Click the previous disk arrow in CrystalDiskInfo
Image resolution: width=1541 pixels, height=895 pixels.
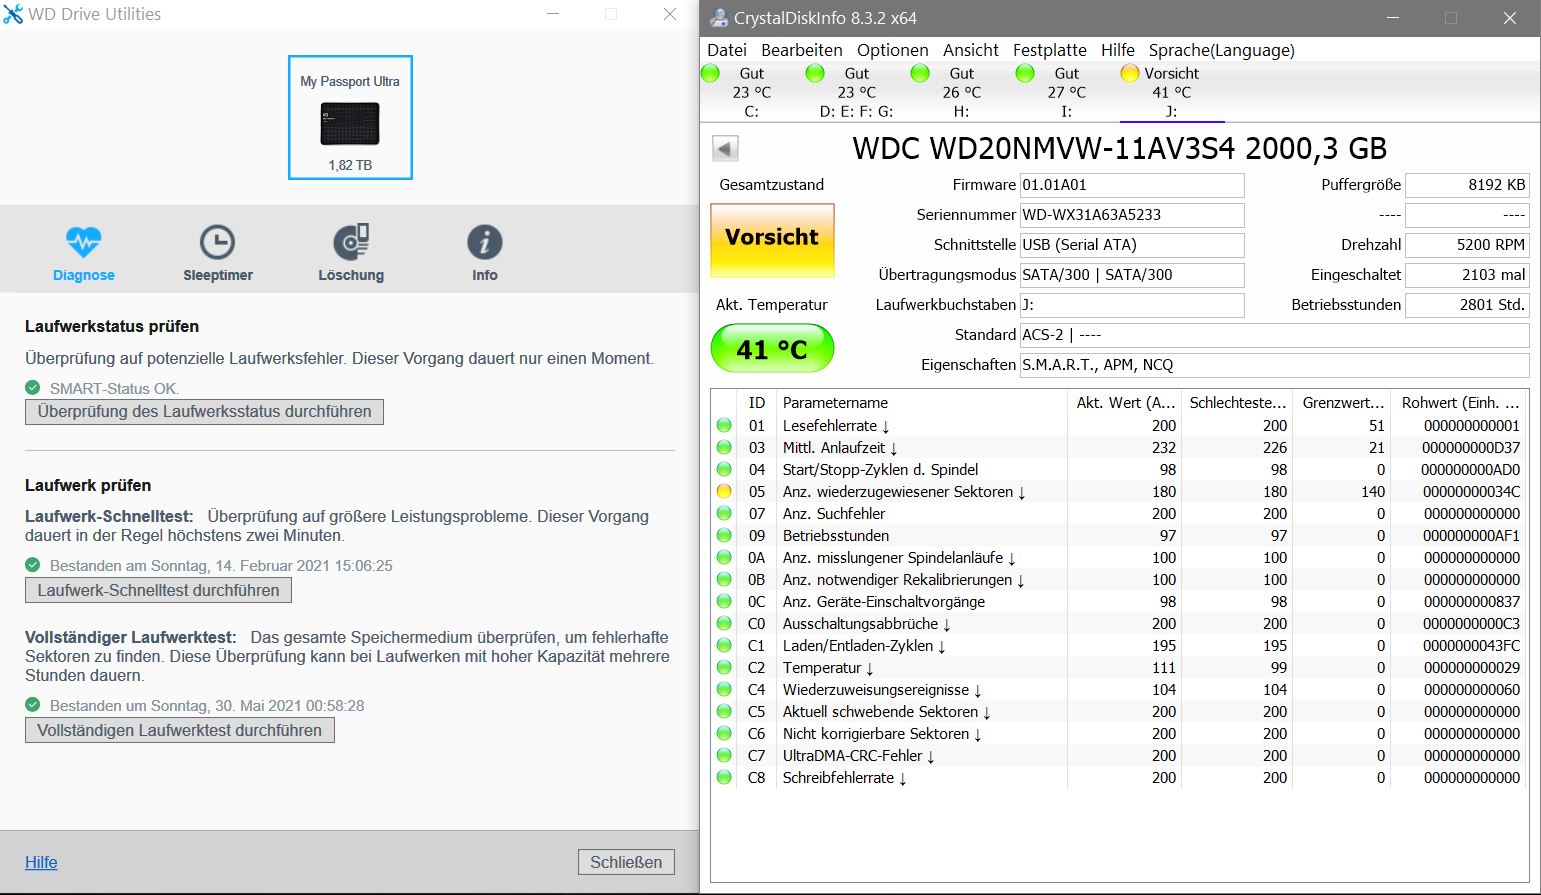click(x=725, y=149)
